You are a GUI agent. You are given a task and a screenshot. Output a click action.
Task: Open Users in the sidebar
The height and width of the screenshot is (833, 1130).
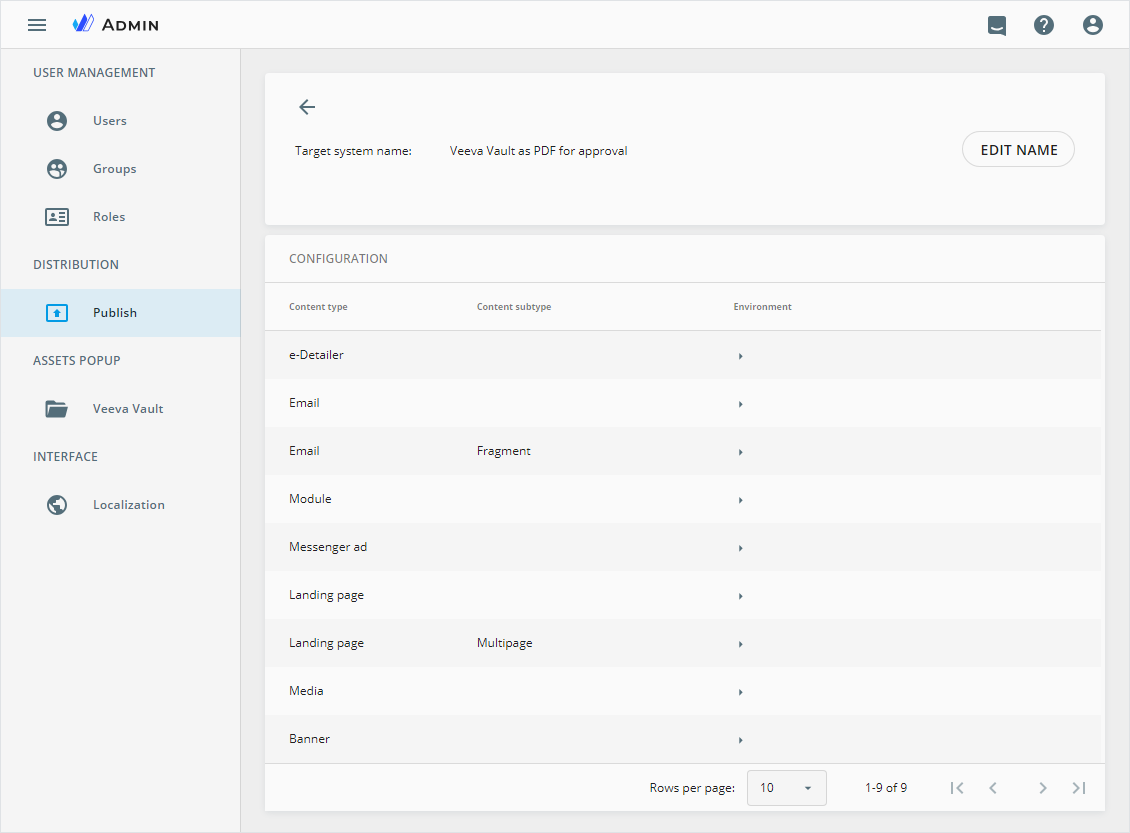109,121
